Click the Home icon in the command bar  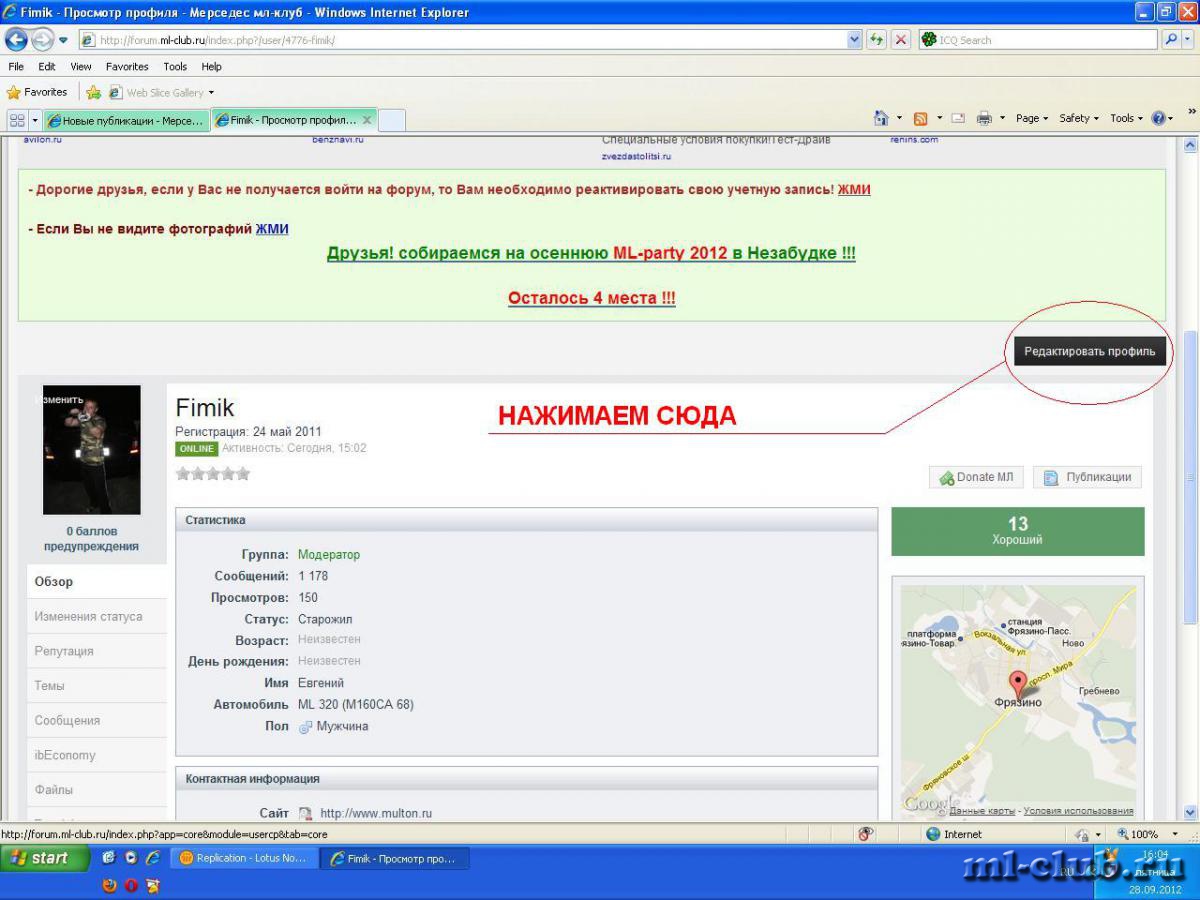coord(881,118)
